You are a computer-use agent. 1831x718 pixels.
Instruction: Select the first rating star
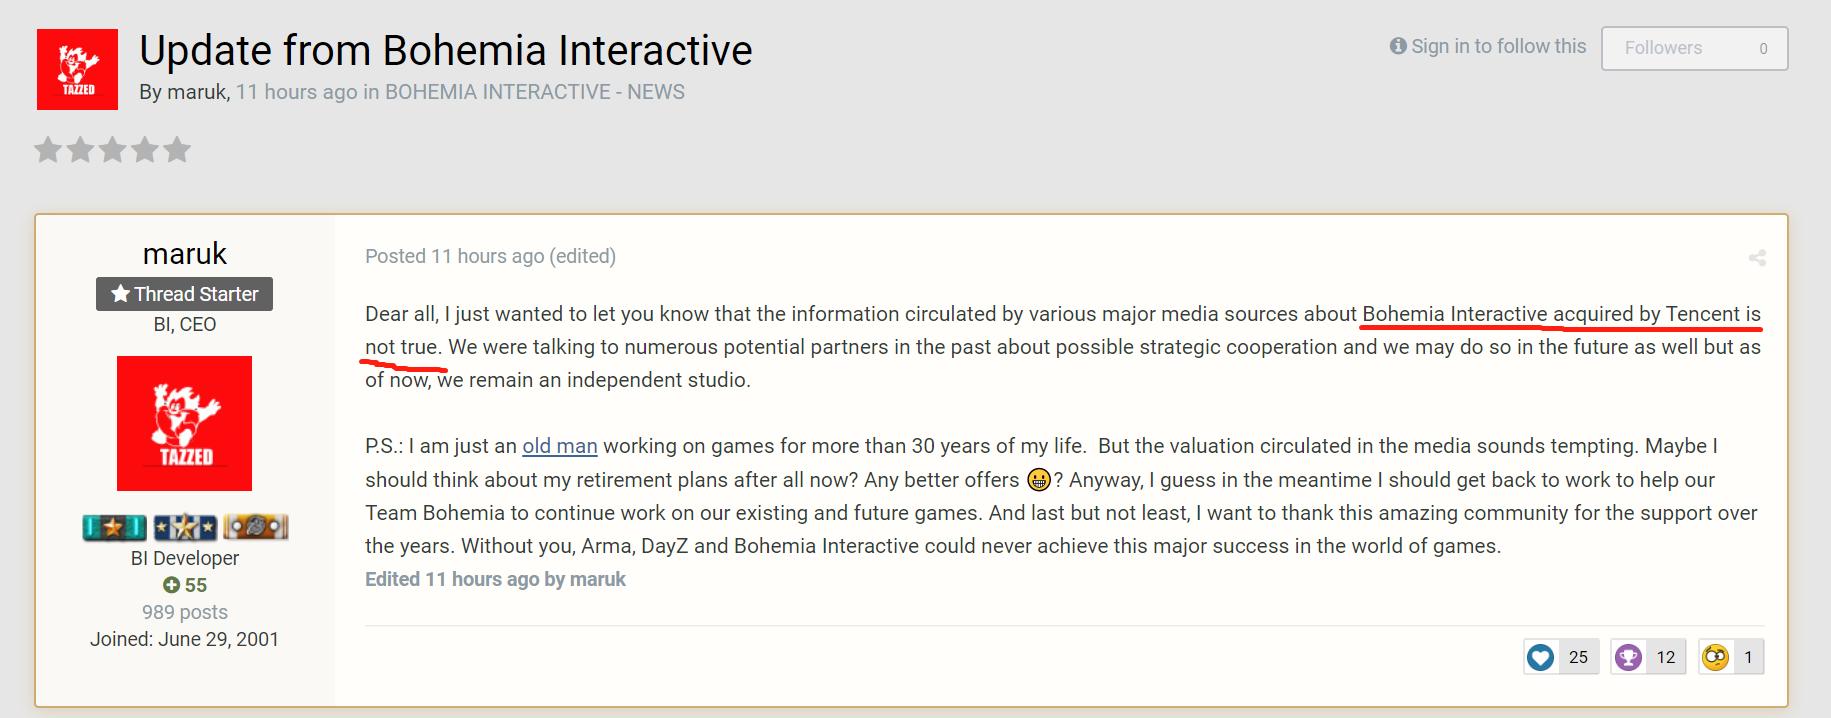tap(48, 150)
